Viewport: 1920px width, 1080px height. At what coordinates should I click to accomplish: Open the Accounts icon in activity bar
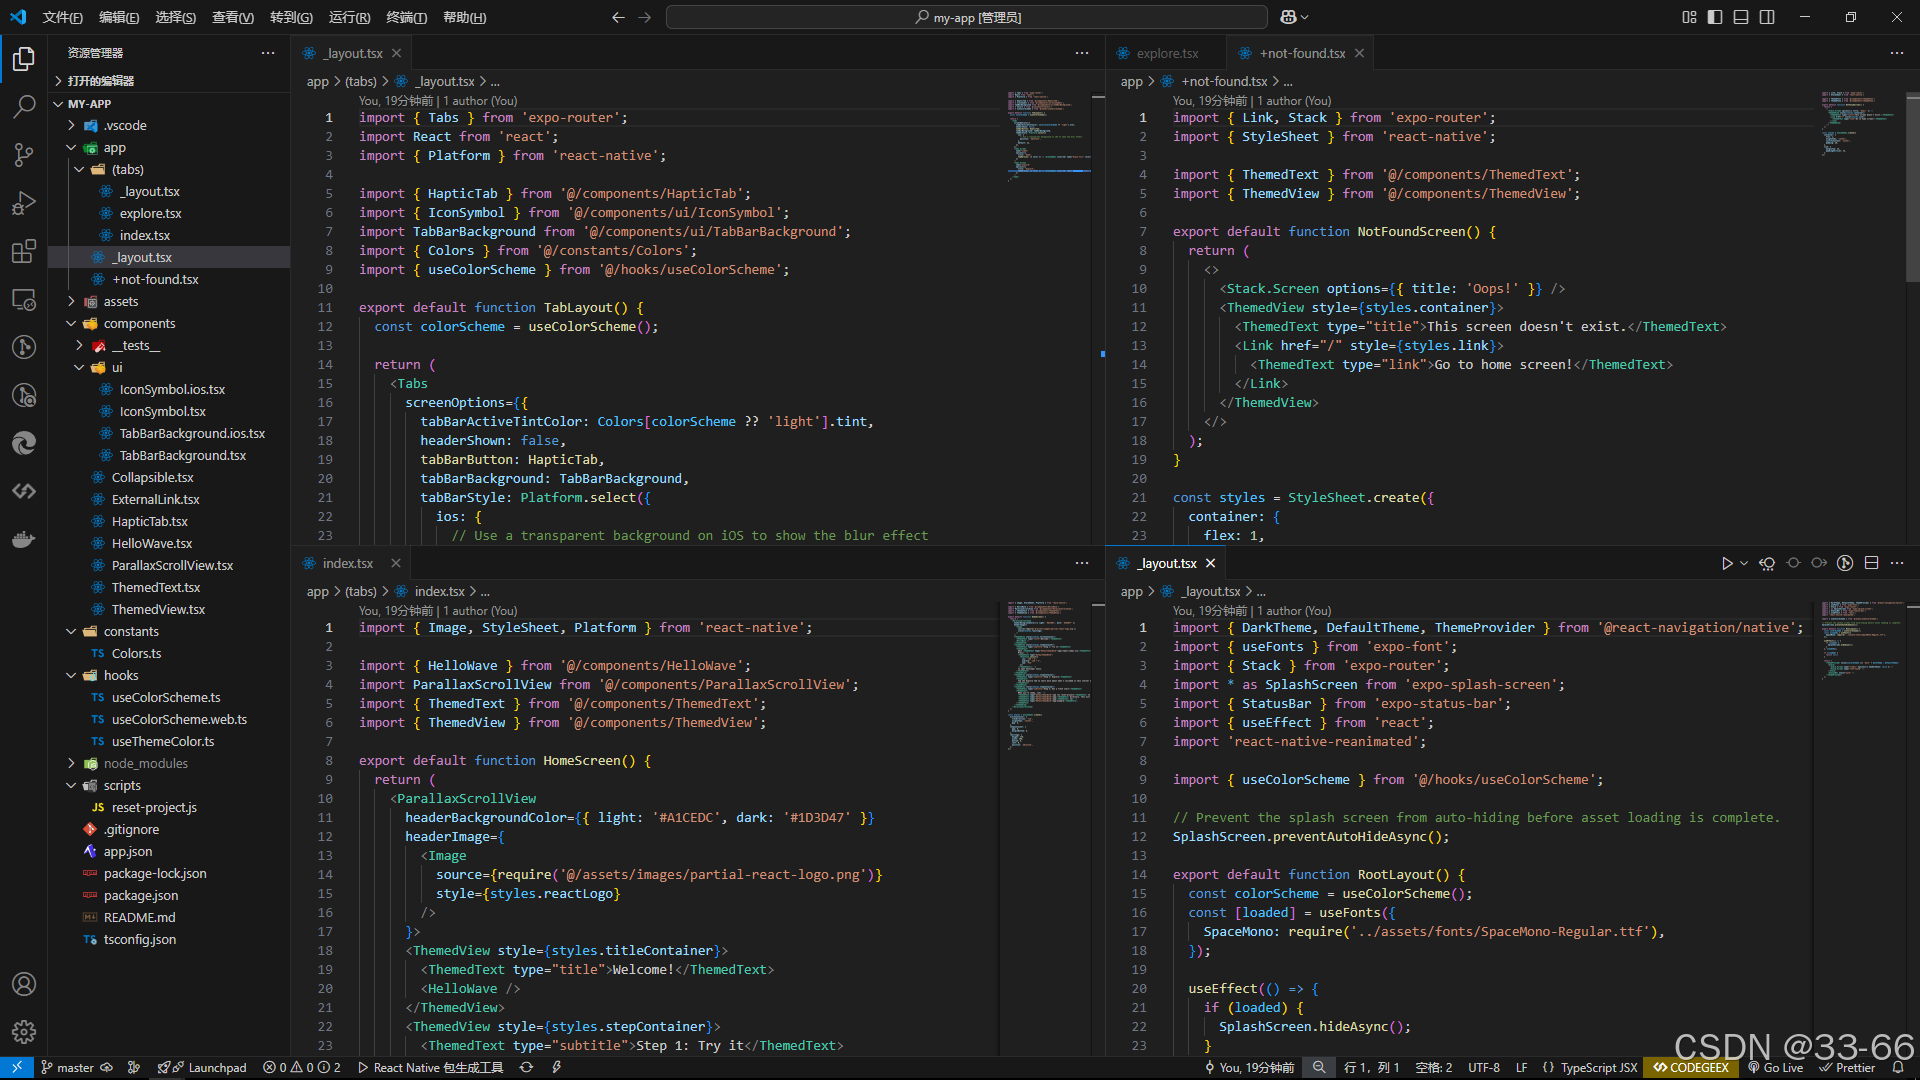click(24, 984)
